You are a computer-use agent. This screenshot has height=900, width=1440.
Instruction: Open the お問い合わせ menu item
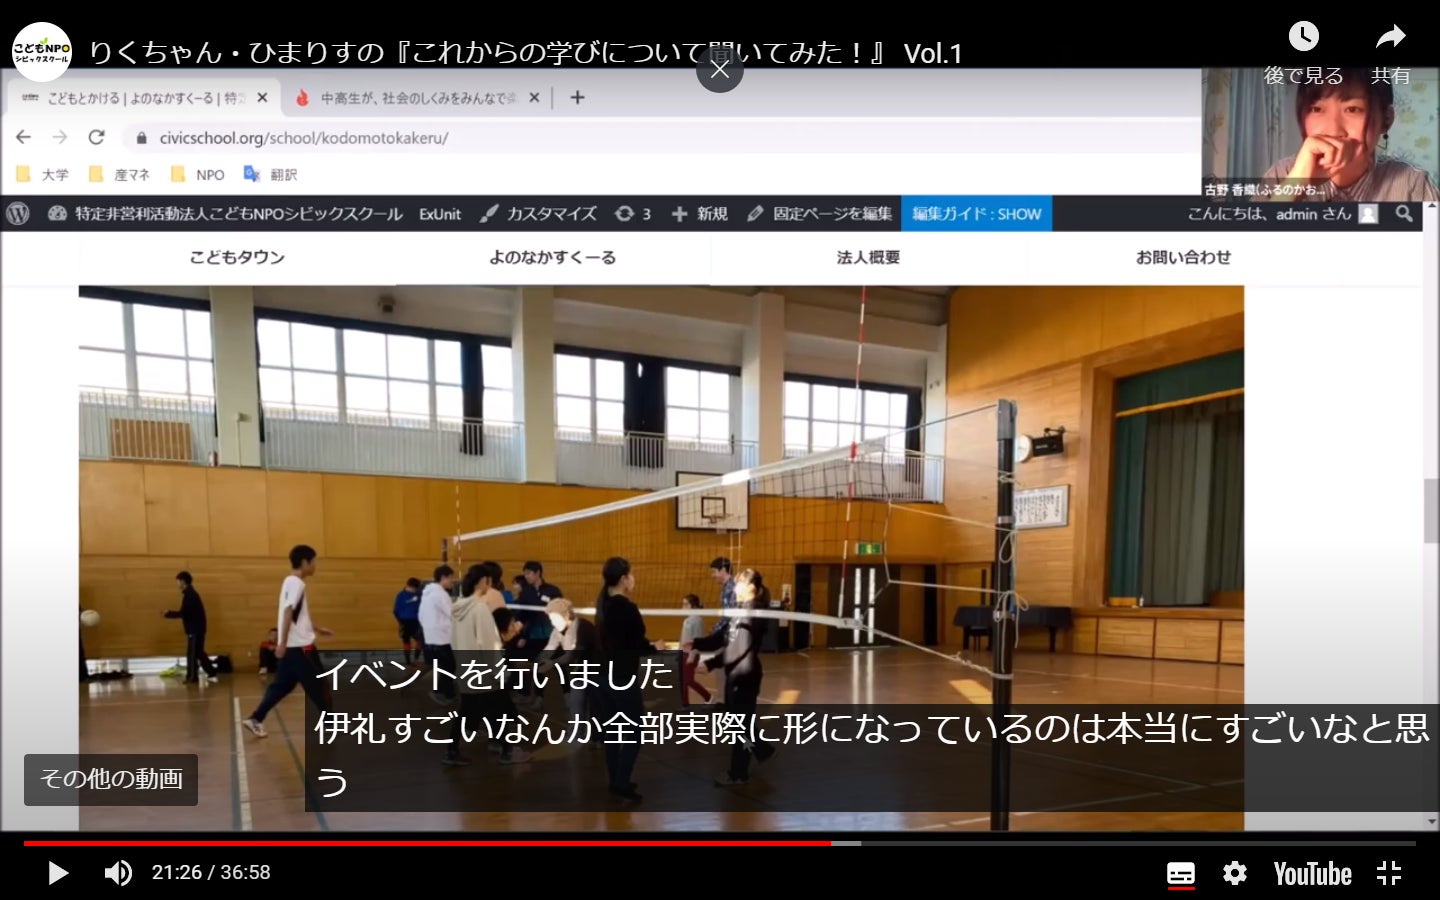coord(1183,257)
